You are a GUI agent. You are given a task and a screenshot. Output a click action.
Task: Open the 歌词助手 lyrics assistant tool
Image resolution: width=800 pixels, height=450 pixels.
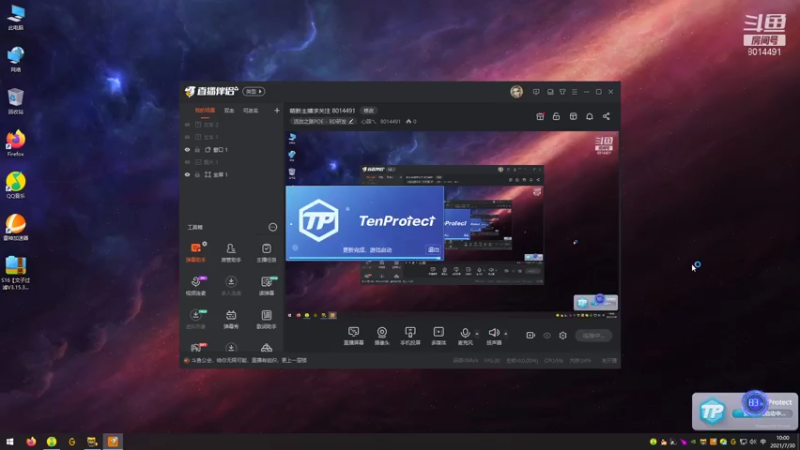266,319
